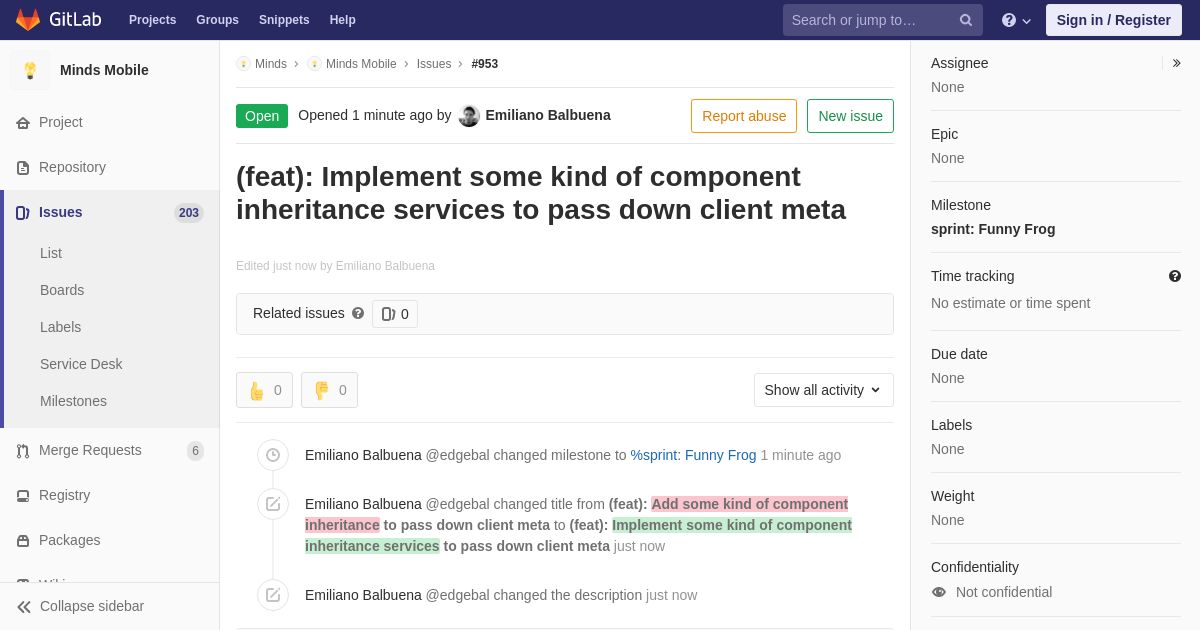
Task: Click Emiliano Balbuena's avatar image
Action: [469, 116]
